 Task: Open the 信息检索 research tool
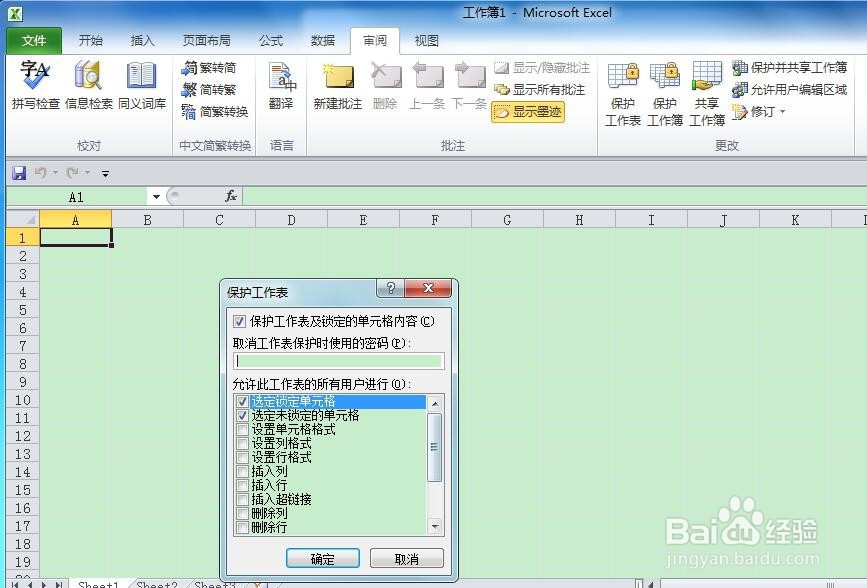click(88, 86)
